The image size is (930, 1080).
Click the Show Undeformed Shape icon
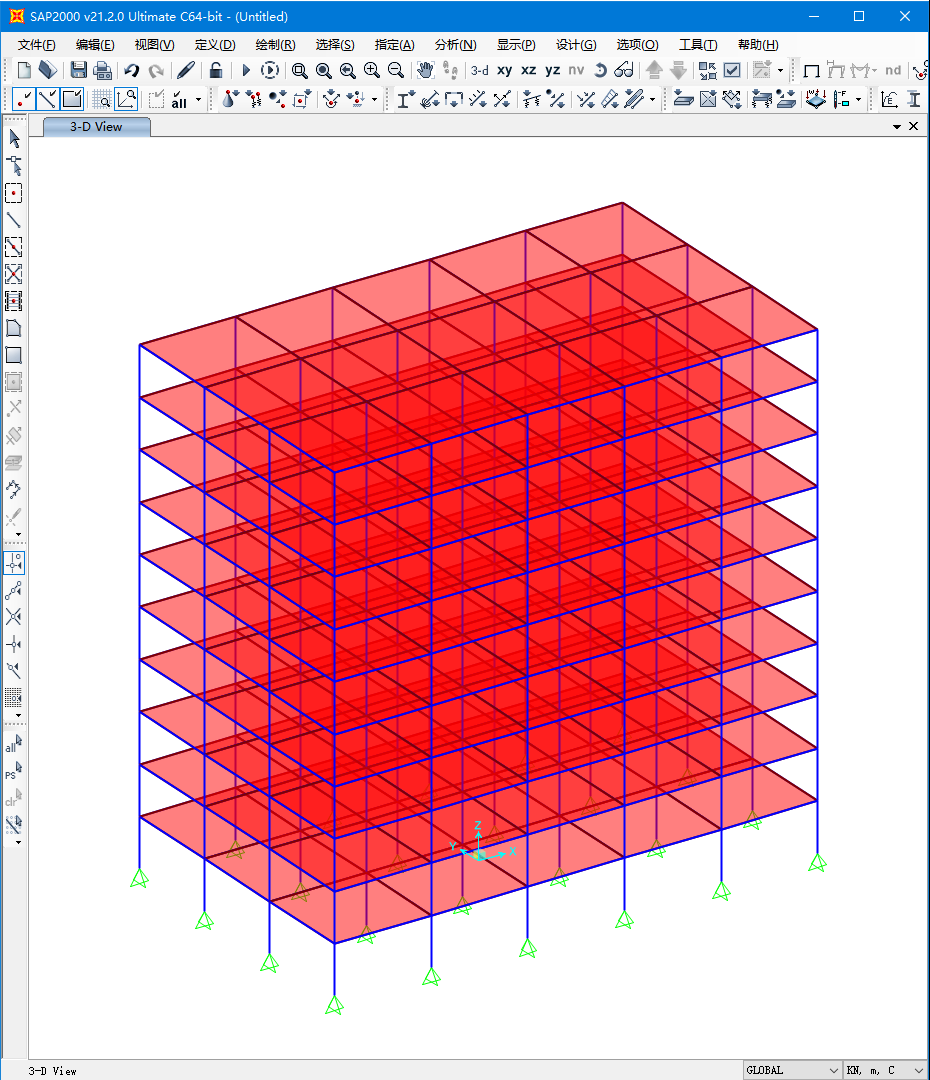811,70
